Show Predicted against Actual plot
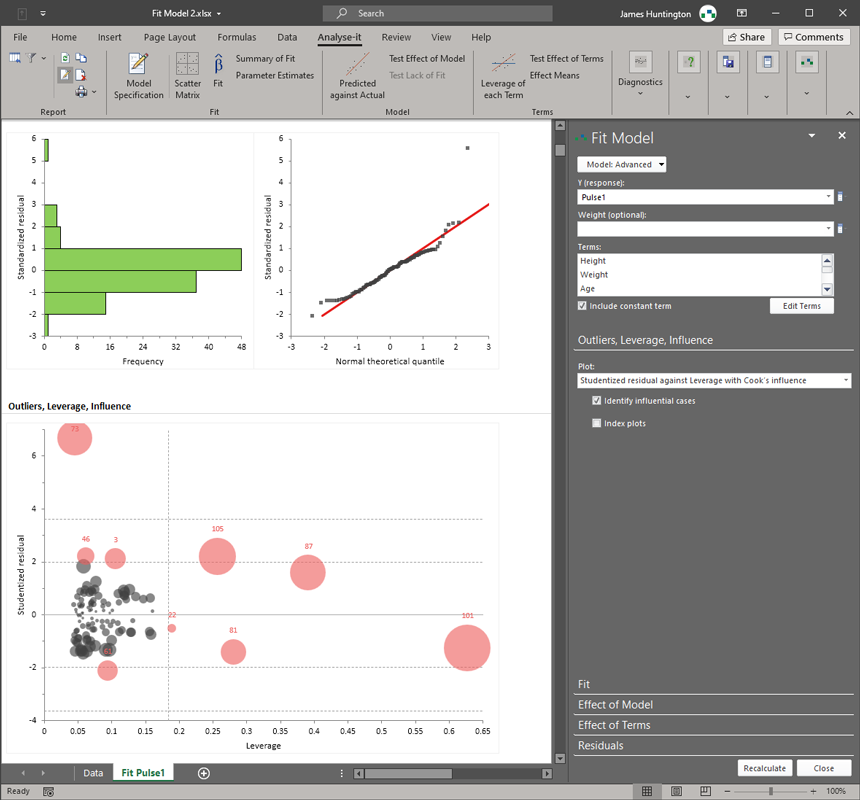The image size is (860, 800). pos(357,75)
